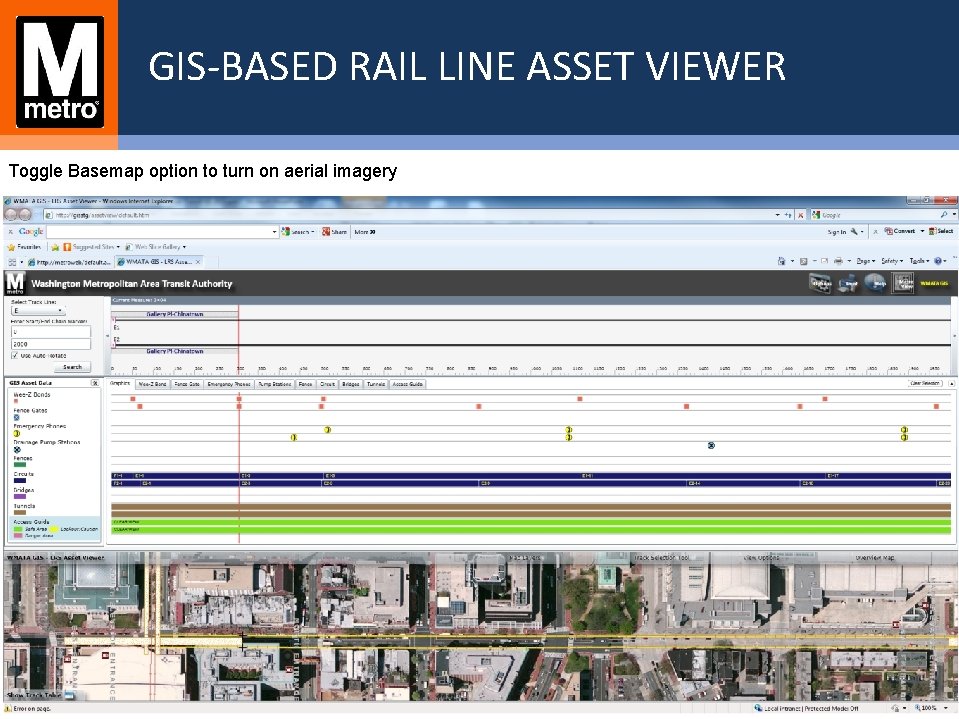Switch to the Wee-Z Bond tab
Image resolution: width=959 pixels, height=719 pixels.
pos(152,384)
